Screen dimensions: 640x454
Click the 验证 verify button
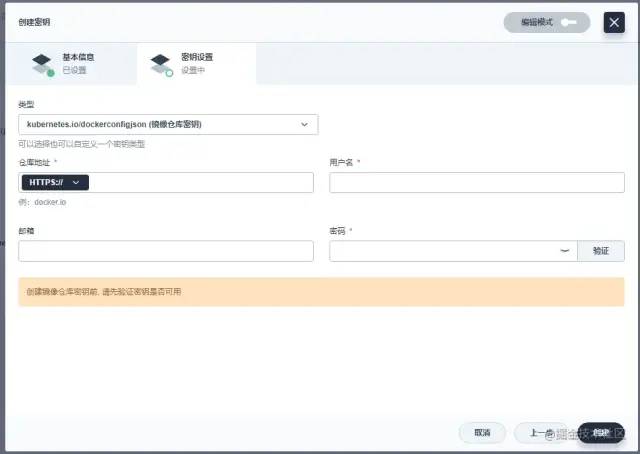point(601,251)
